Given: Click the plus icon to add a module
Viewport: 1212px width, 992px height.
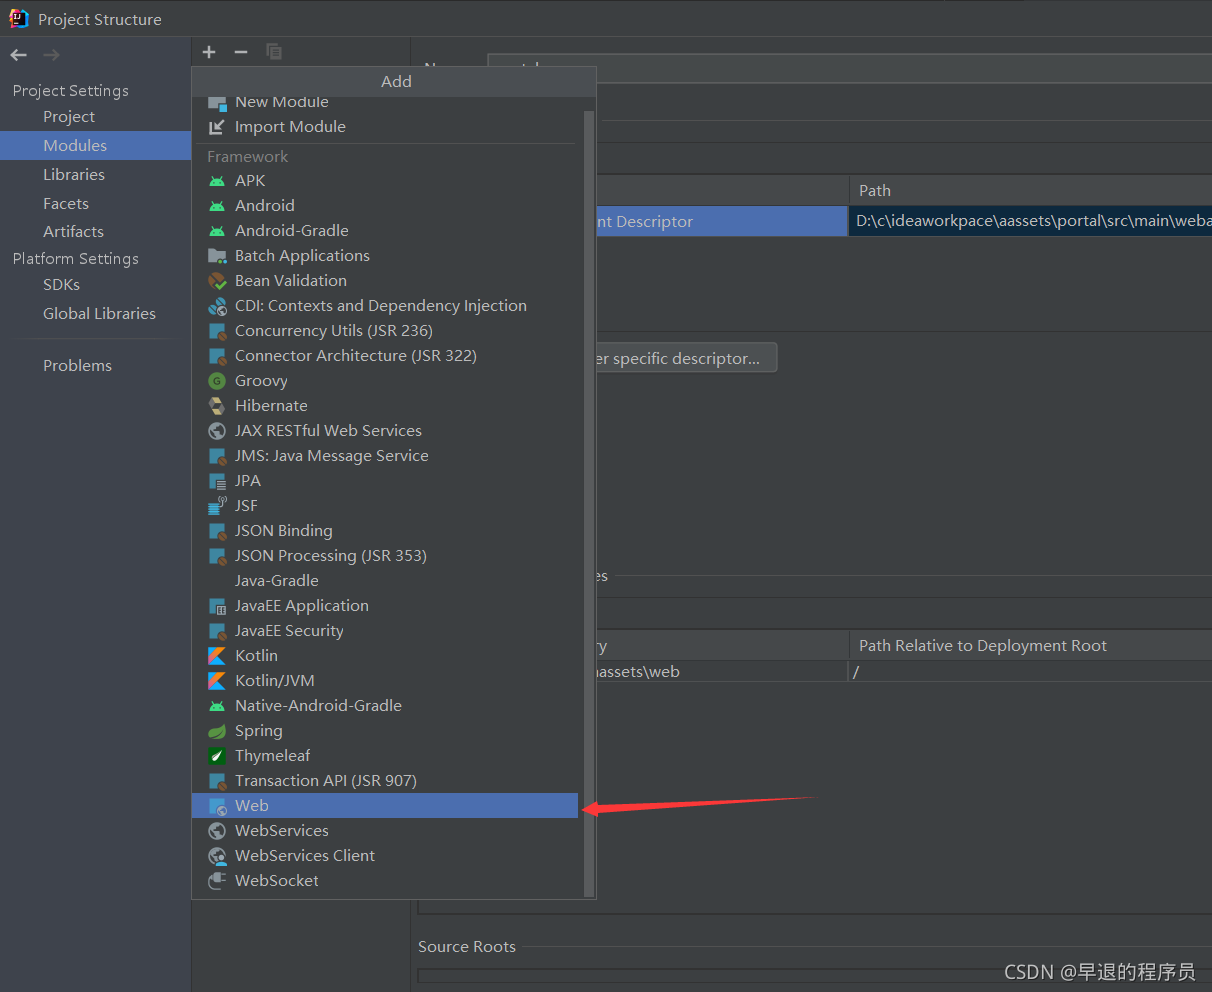Looking at the screenshot, I should pos(209,52).
